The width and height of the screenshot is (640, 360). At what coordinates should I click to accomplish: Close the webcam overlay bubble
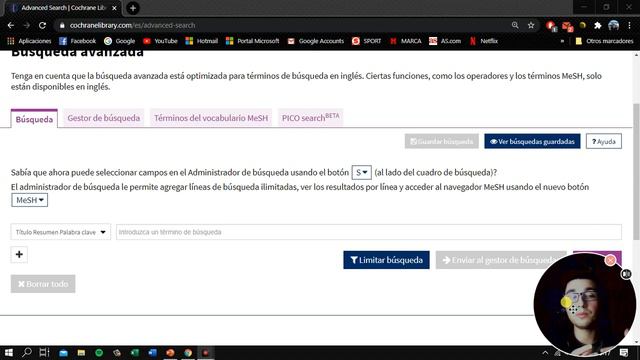click(610, 260)
